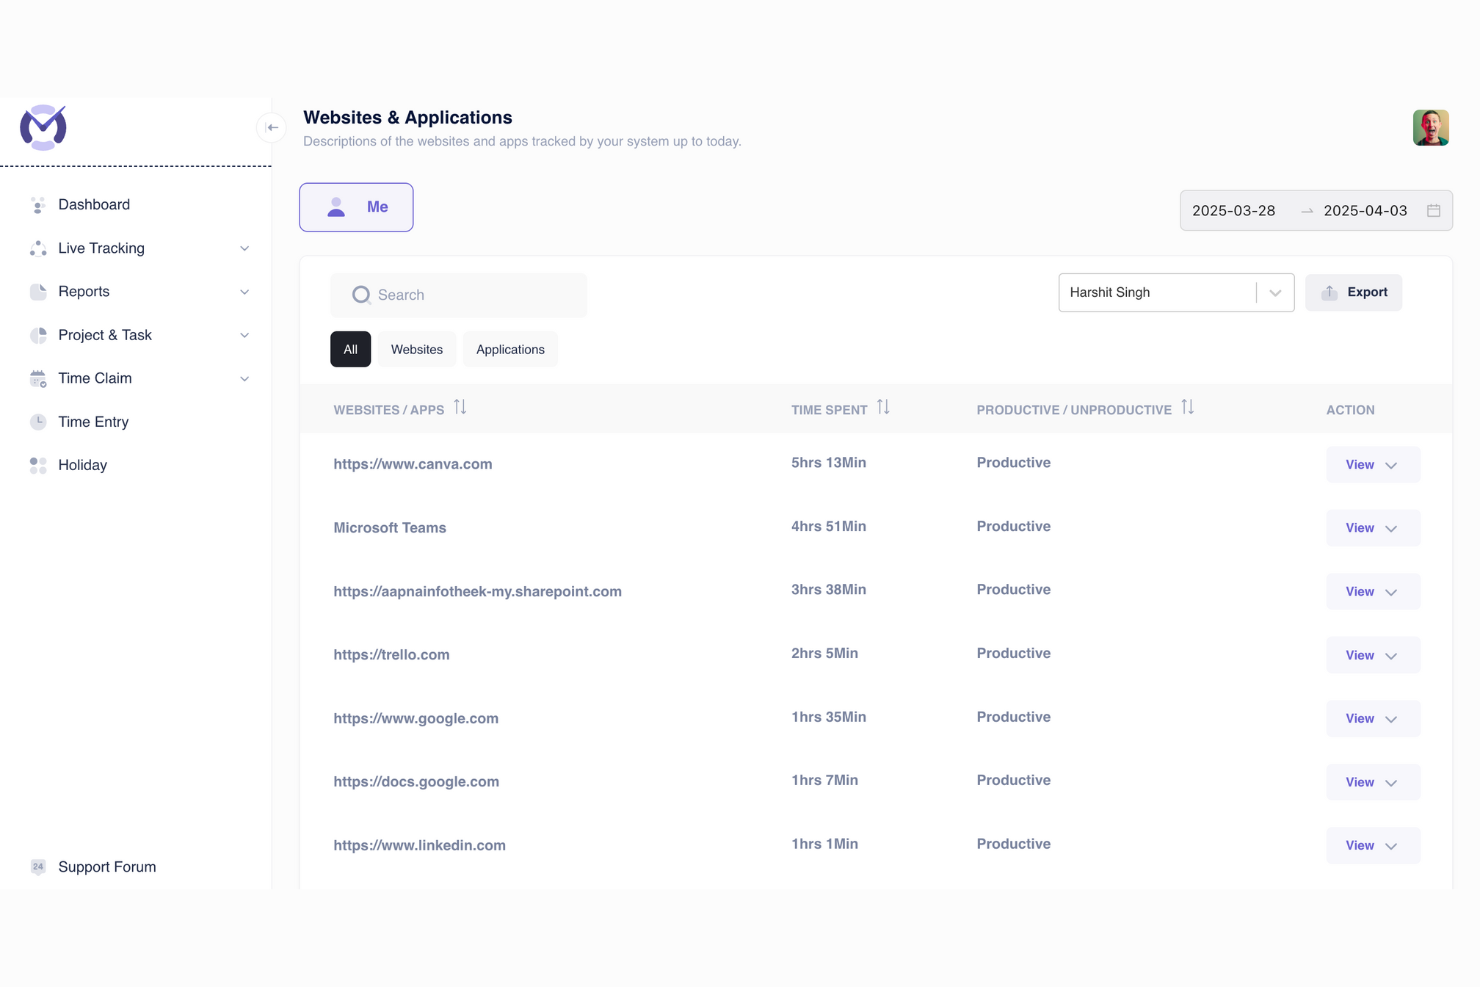Select the Live Tracking icon
This screenshot has width=1480, height=987.
point(37,248)
